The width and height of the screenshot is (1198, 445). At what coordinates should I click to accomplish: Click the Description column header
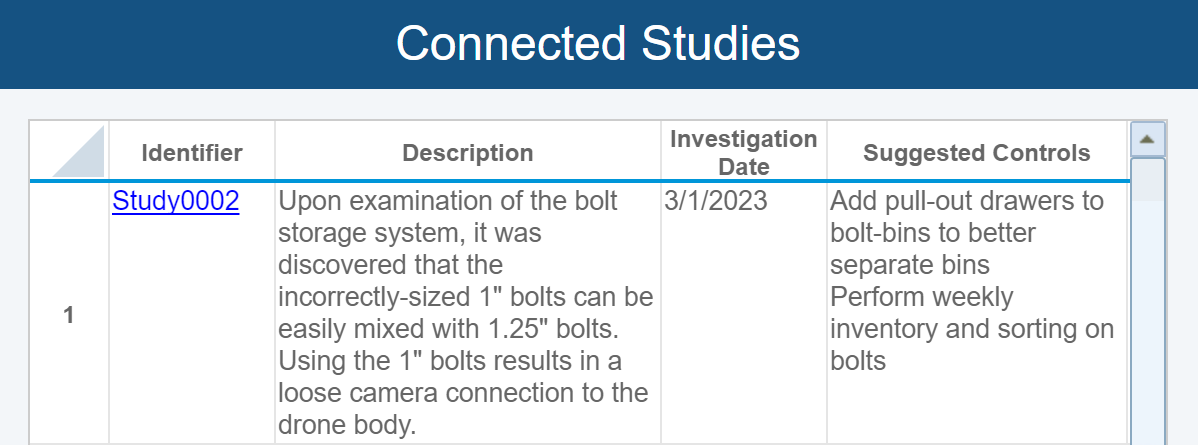tap(467, 153)
